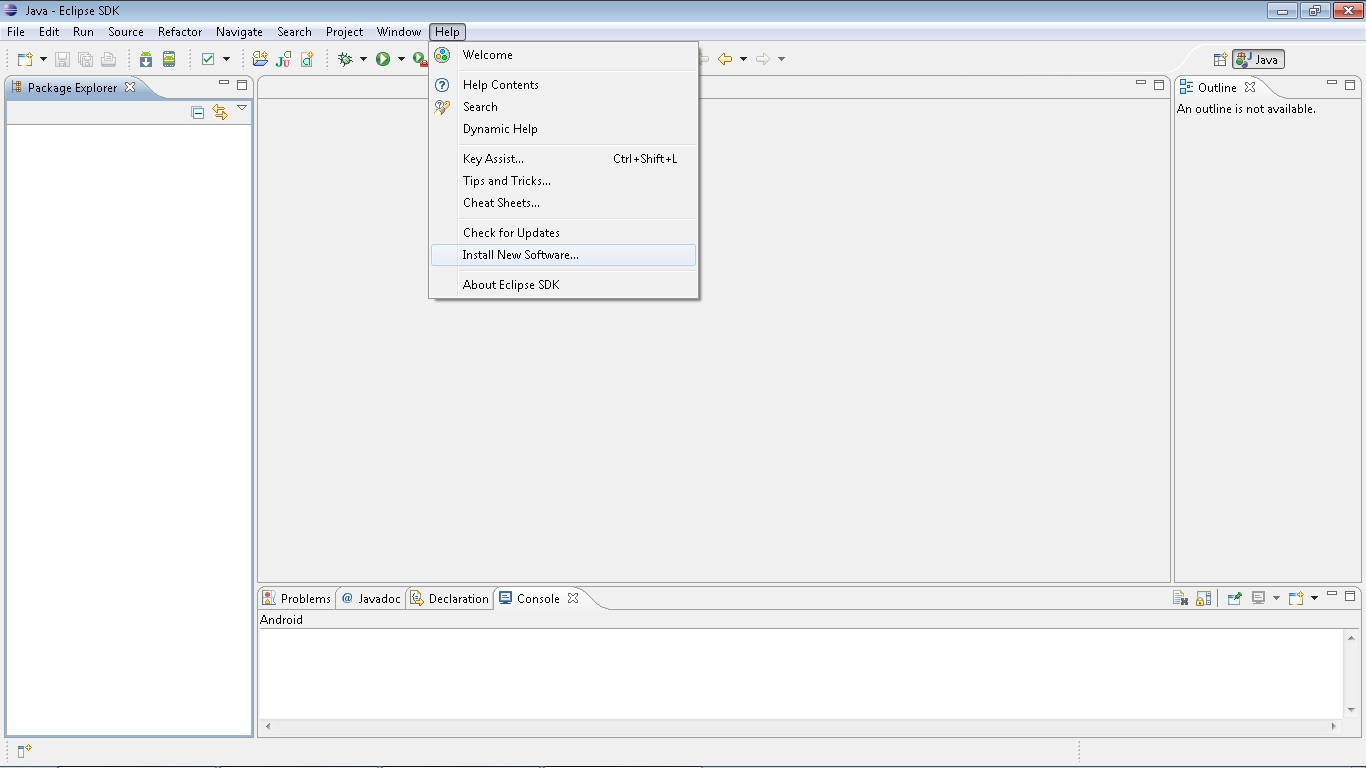1366x768 pixels.
Task: Expand the checkmark icon dropdown arrow
Action: point(226,59)
